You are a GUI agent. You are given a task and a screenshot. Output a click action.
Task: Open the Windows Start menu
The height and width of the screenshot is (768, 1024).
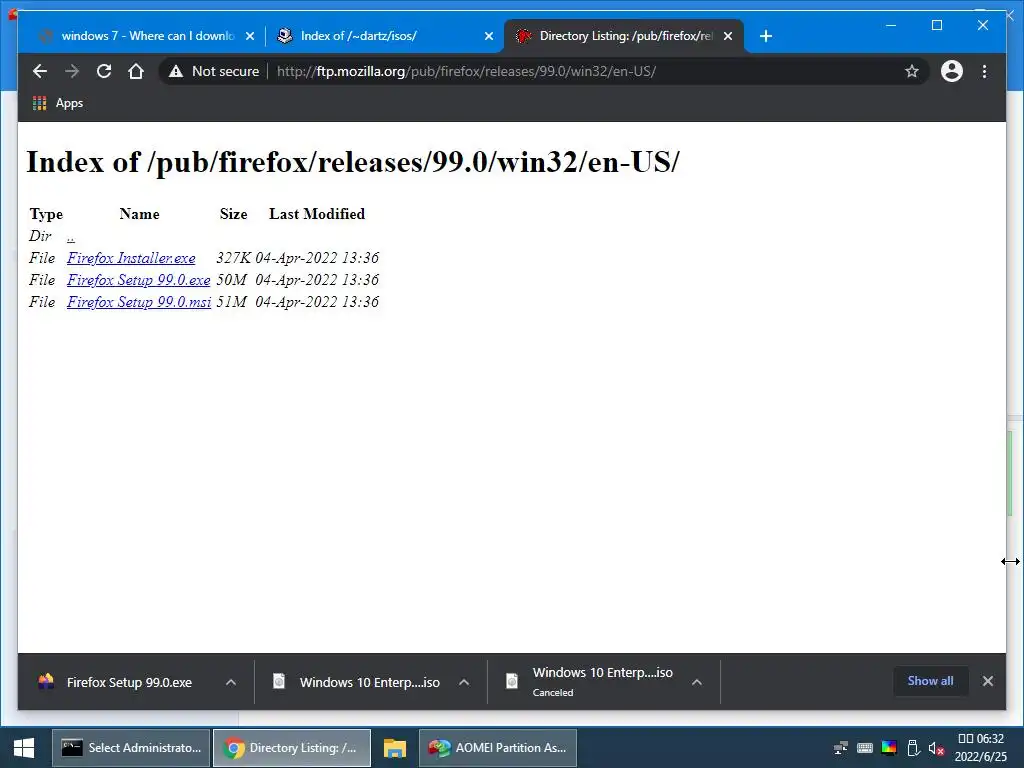pyautogui.click(x=24, y=748)
